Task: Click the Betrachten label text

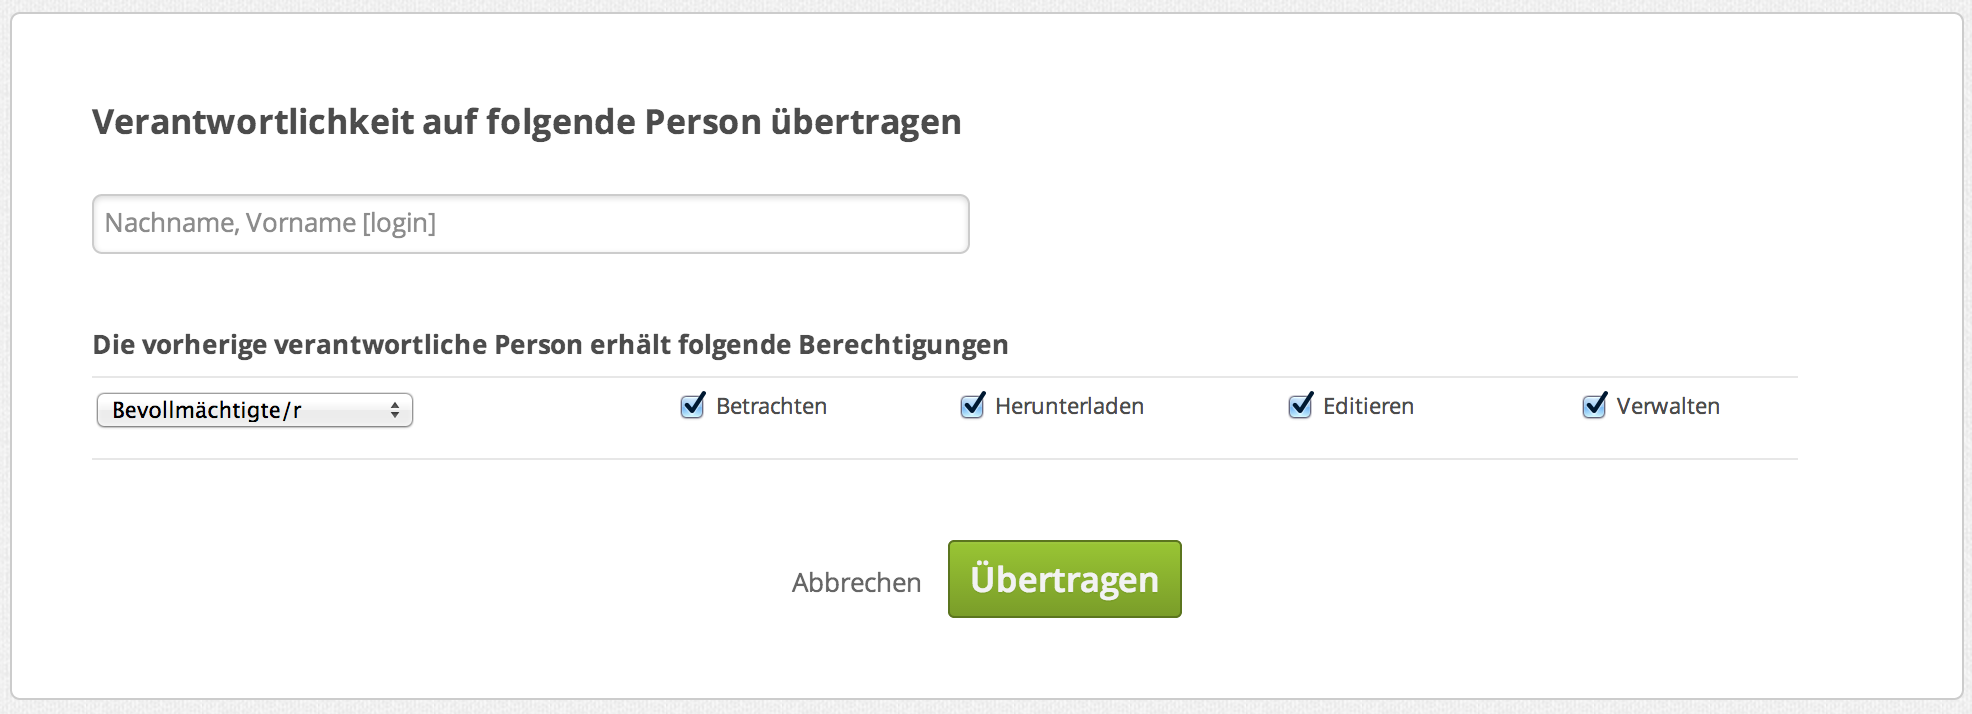Action: point(771,406)
